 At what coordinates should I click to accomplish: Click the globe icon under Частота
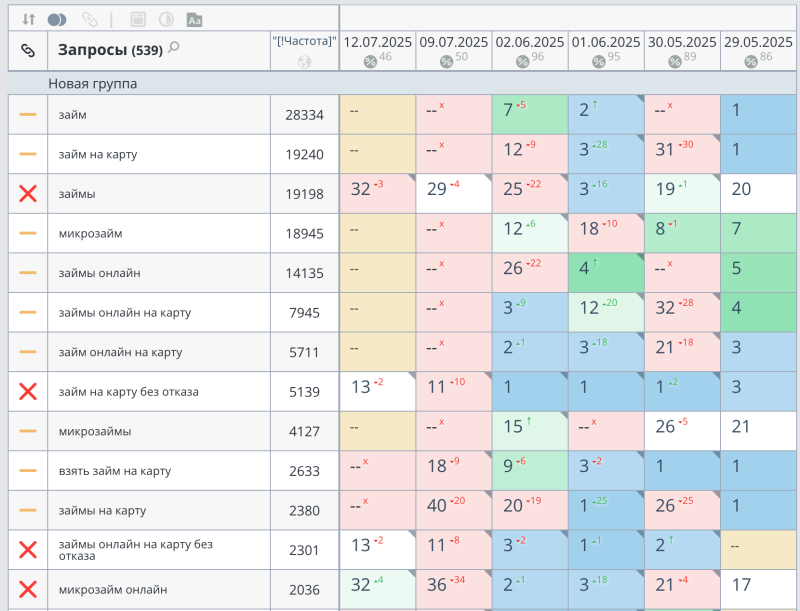coord(304,62)
